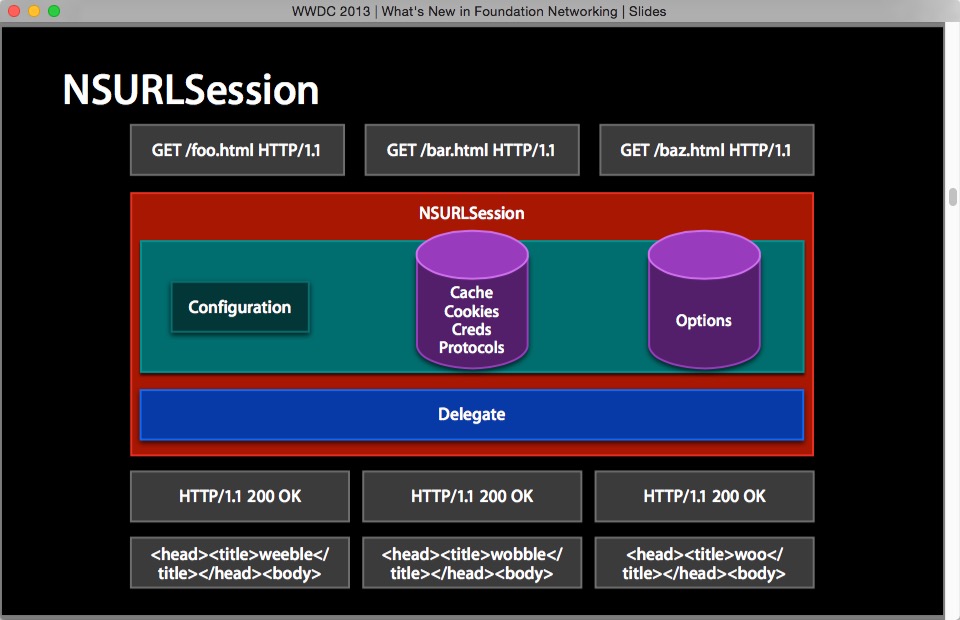Click the large NSURLSession slide heading
Image resolution: width=960 pixels, height=620 pixels.
[x=191, y=90]
